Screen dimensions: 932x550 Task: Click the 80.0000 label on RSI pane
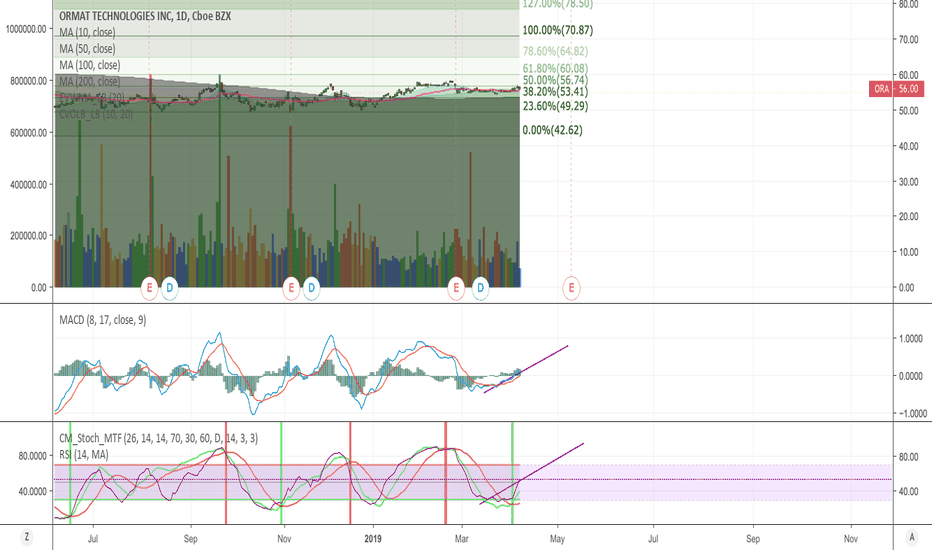[x=33, y=456]
